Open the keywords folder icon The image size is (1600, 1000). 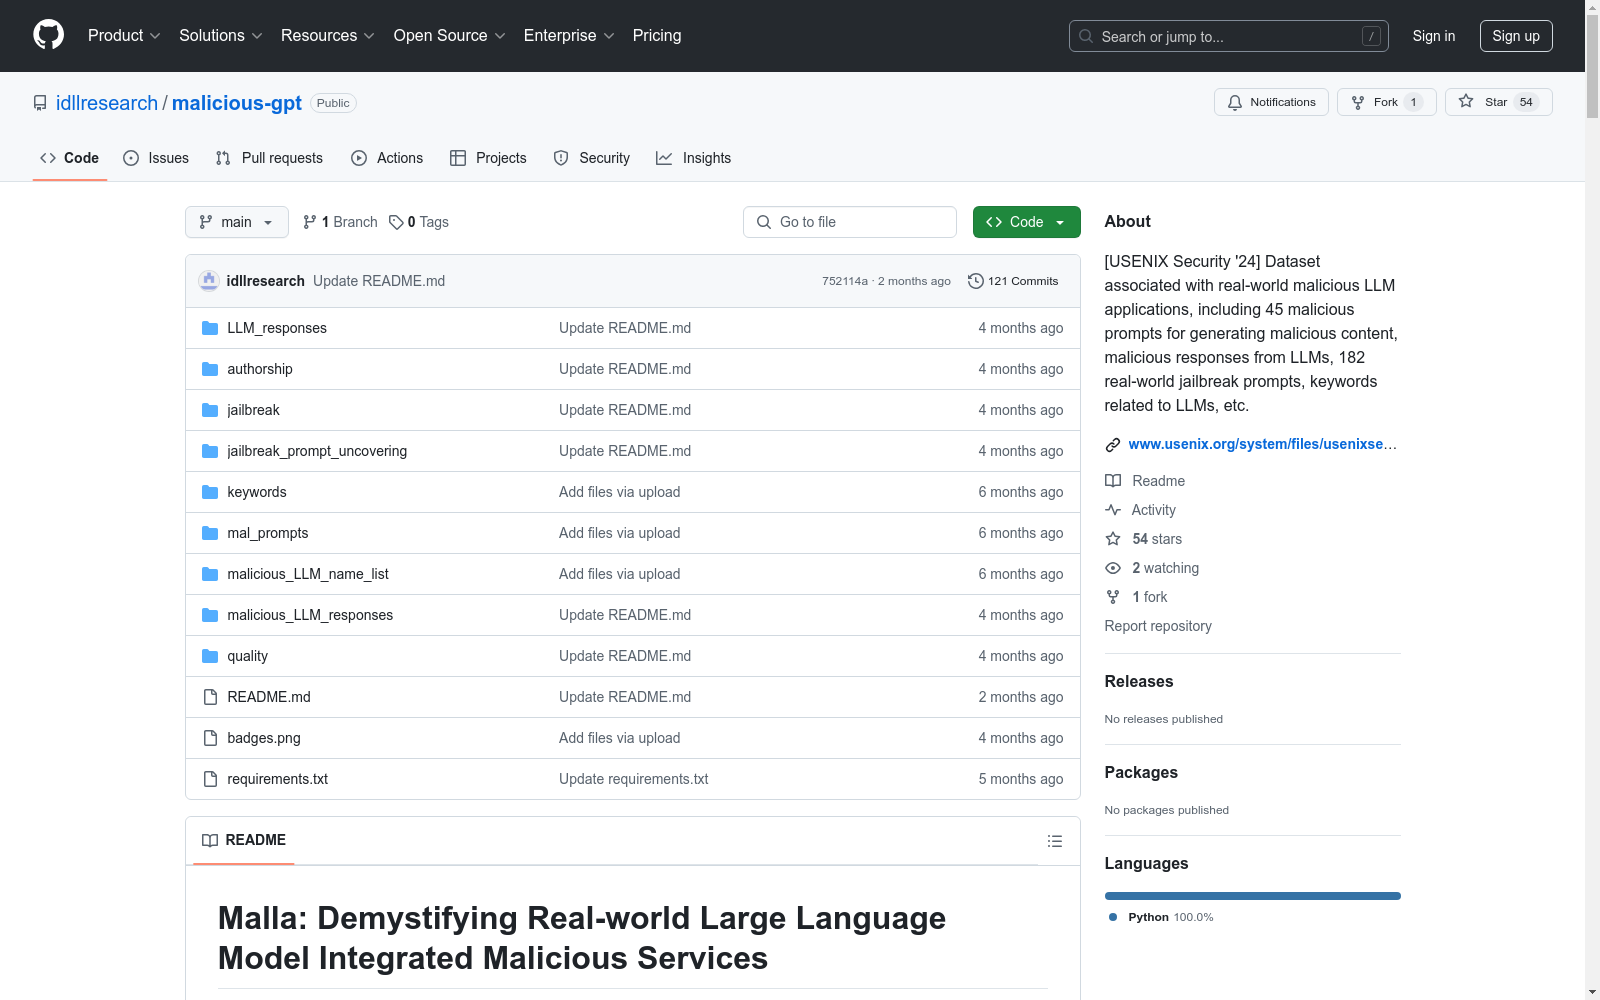[x=210, y=492]
